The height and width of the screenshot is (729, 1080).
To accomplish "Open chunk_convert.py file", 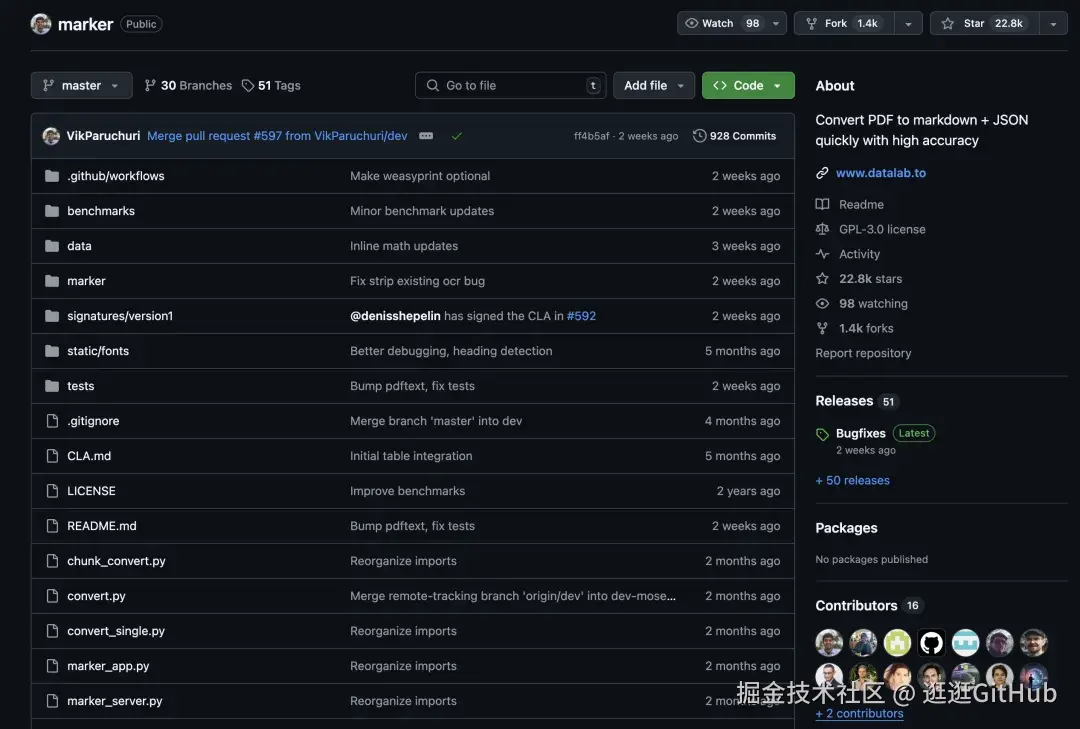I will click(116, 561).
